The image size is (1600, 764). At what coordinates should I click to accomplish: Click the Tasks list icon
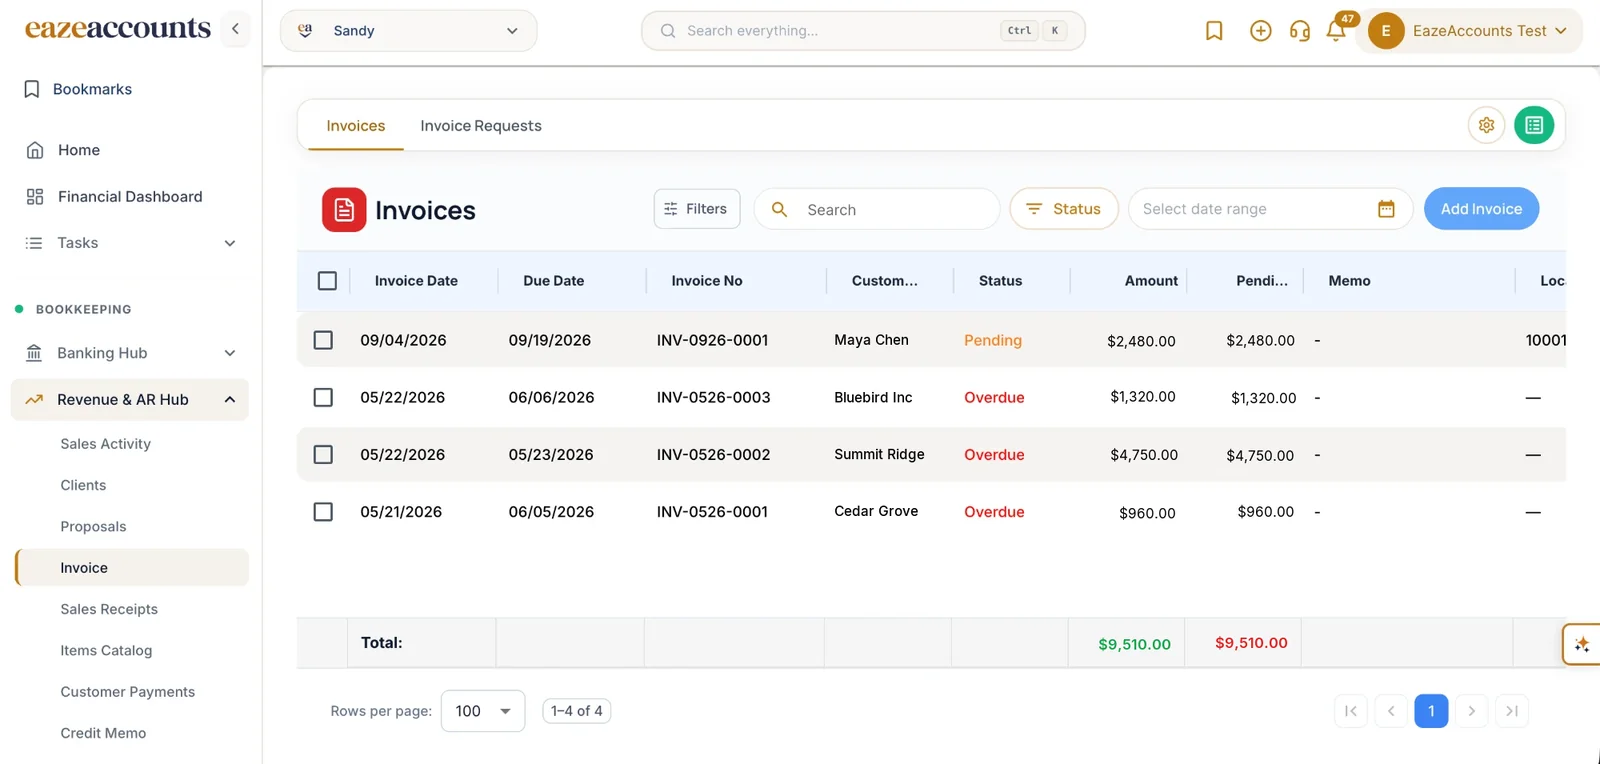pos(34,243)
